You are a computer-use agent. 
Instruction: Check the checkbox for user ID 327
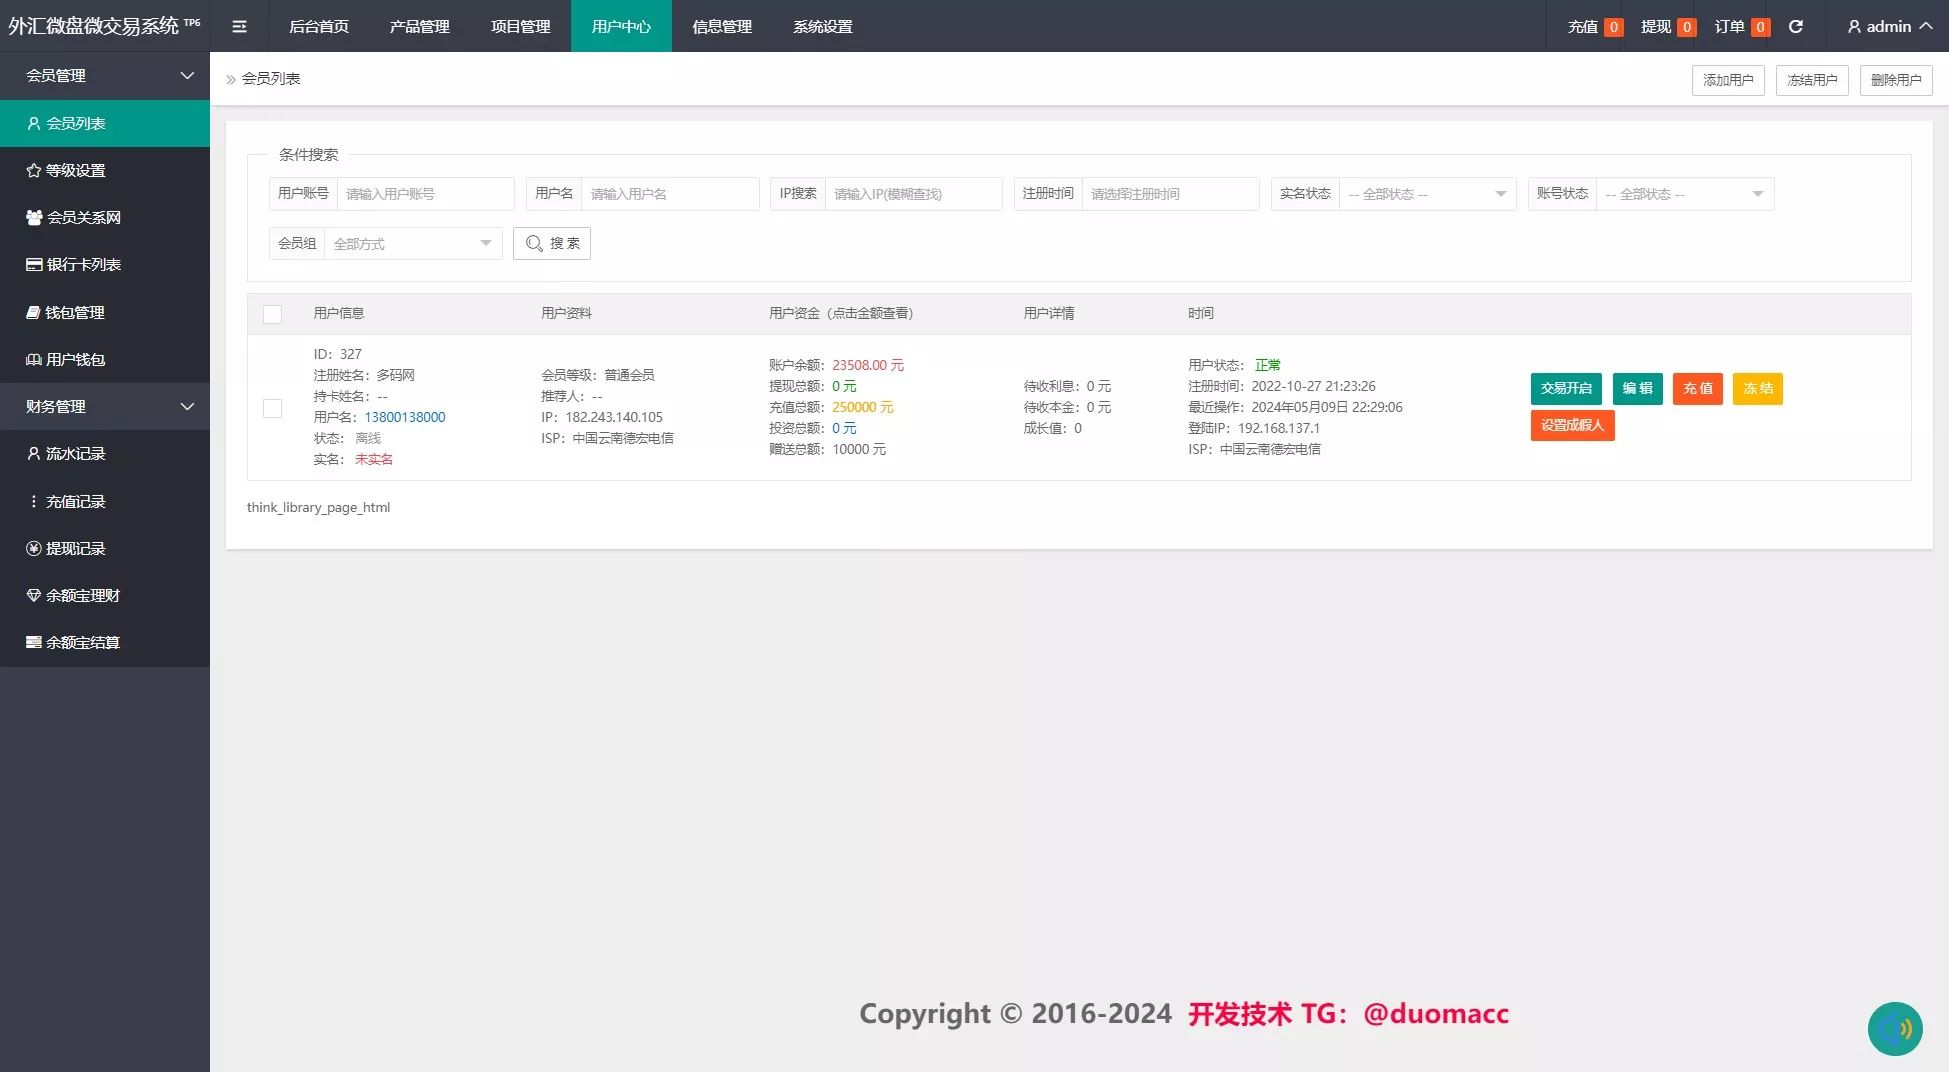[272, 408]
